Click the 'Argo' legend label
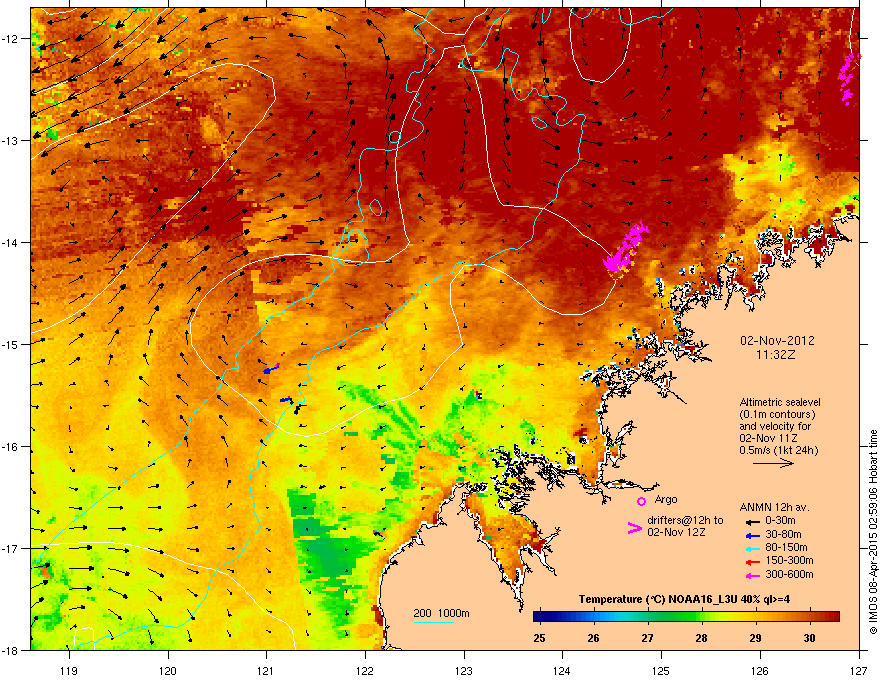The width and height of the screenshot is (880, 680). (x=666, y=499)
